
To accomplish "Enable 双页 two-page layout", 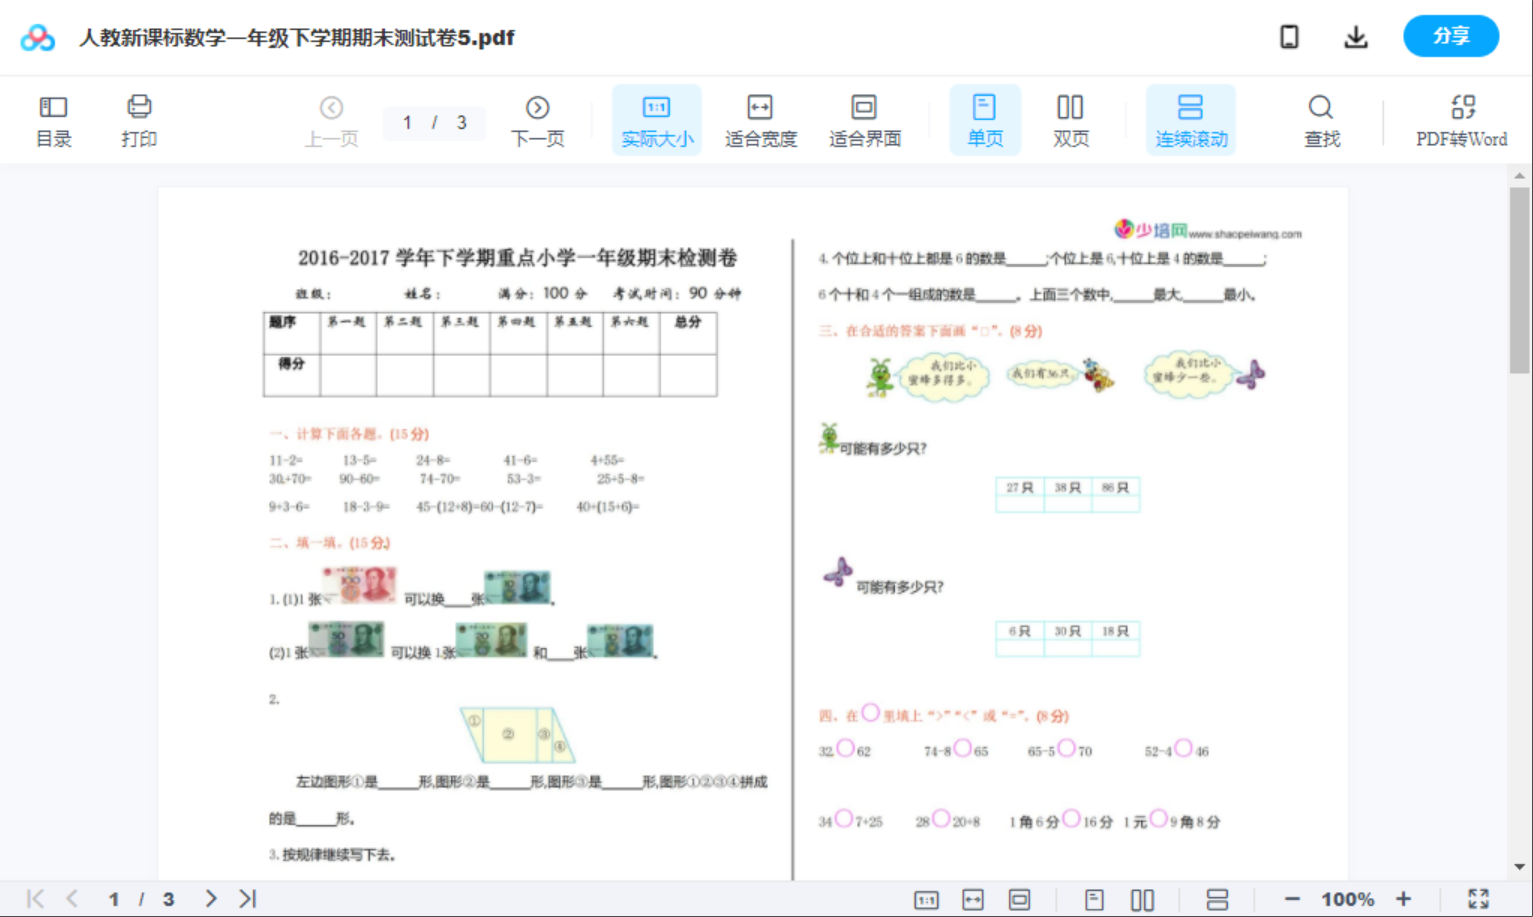I will click(1070, 119).
